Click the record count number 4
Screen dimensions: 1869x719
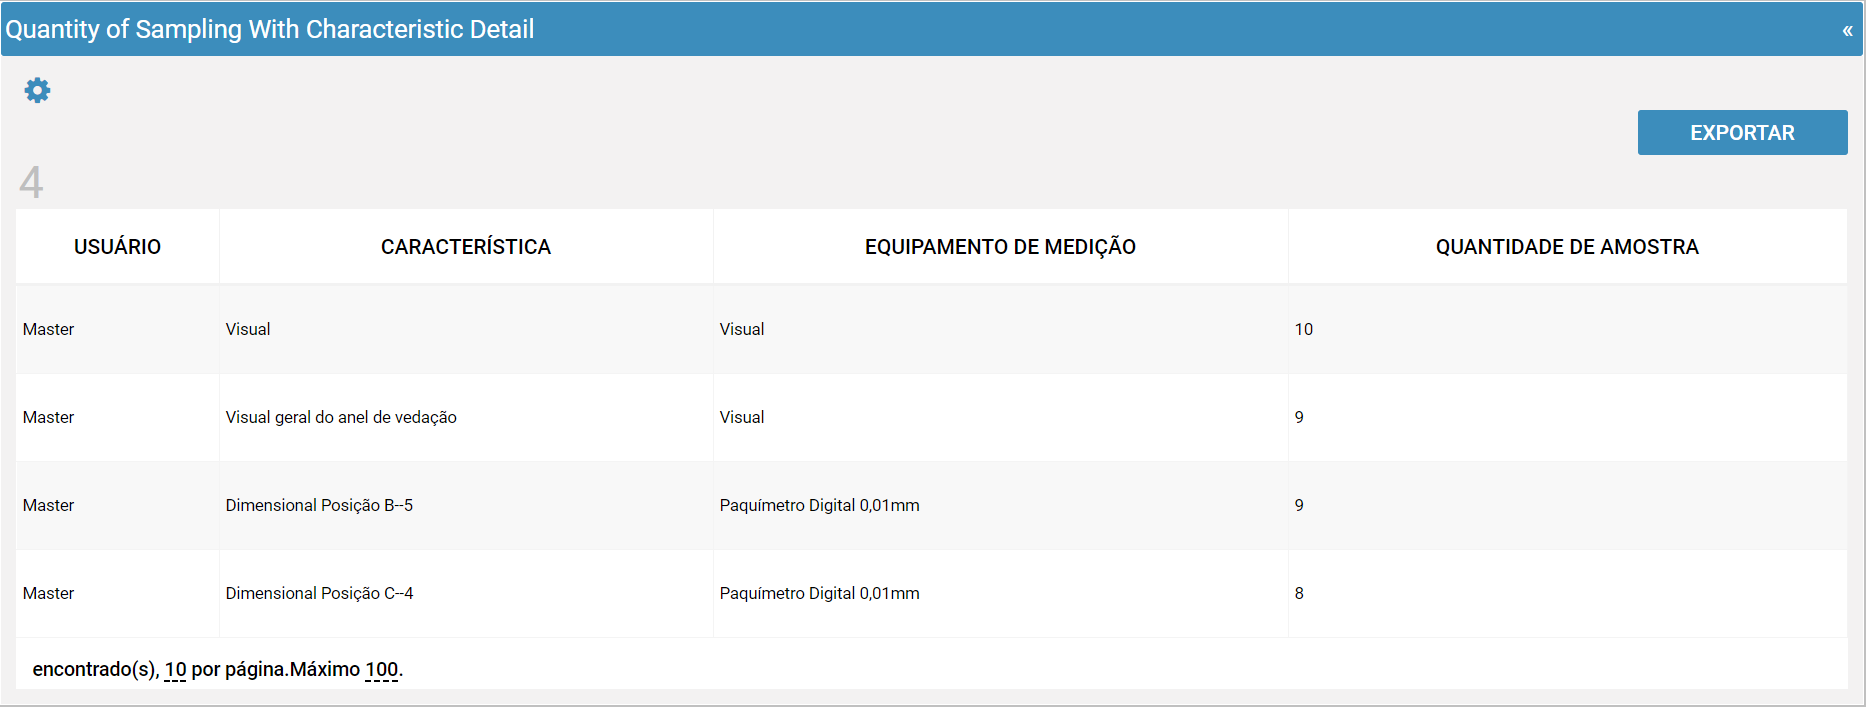click(31, 182)
